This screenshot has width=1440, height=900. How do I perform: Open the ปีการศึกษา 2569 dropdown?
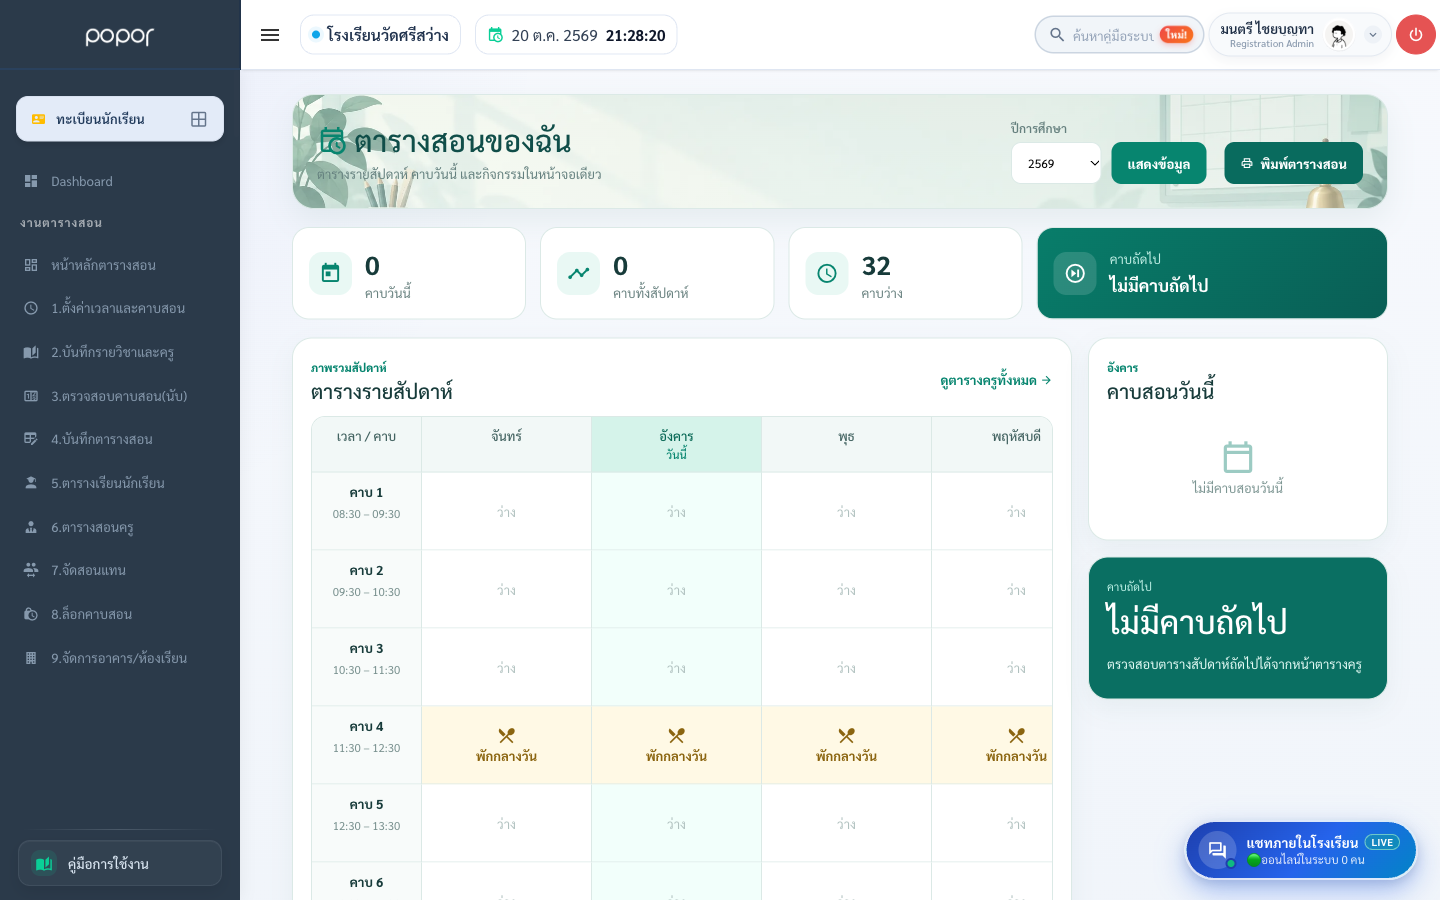click(1056, 163)
